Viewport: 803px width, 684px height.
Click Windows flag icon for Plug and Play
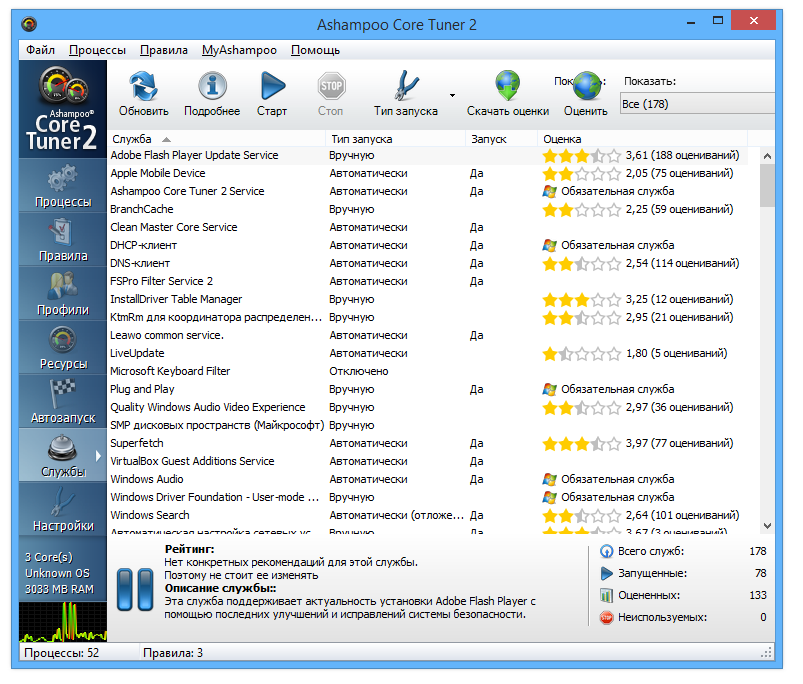(550, 389)
